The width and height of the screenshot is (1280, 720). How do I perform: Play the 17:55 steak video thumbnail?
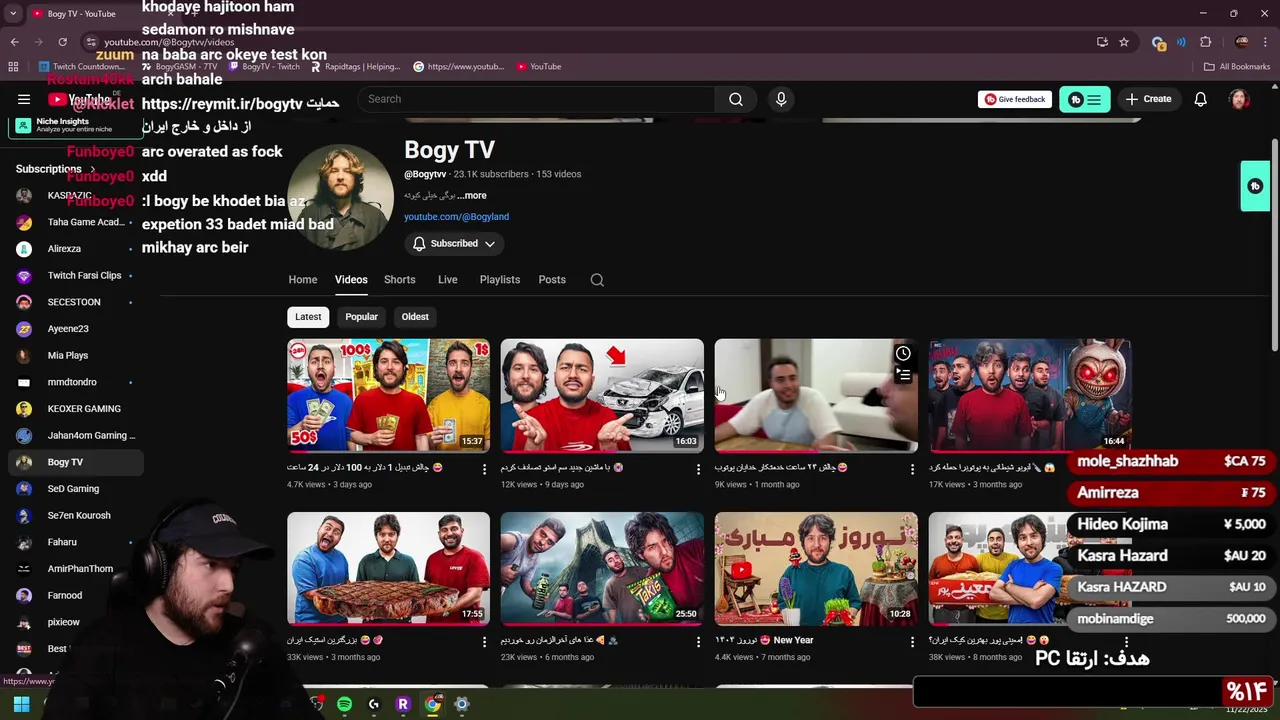(388, 568)
